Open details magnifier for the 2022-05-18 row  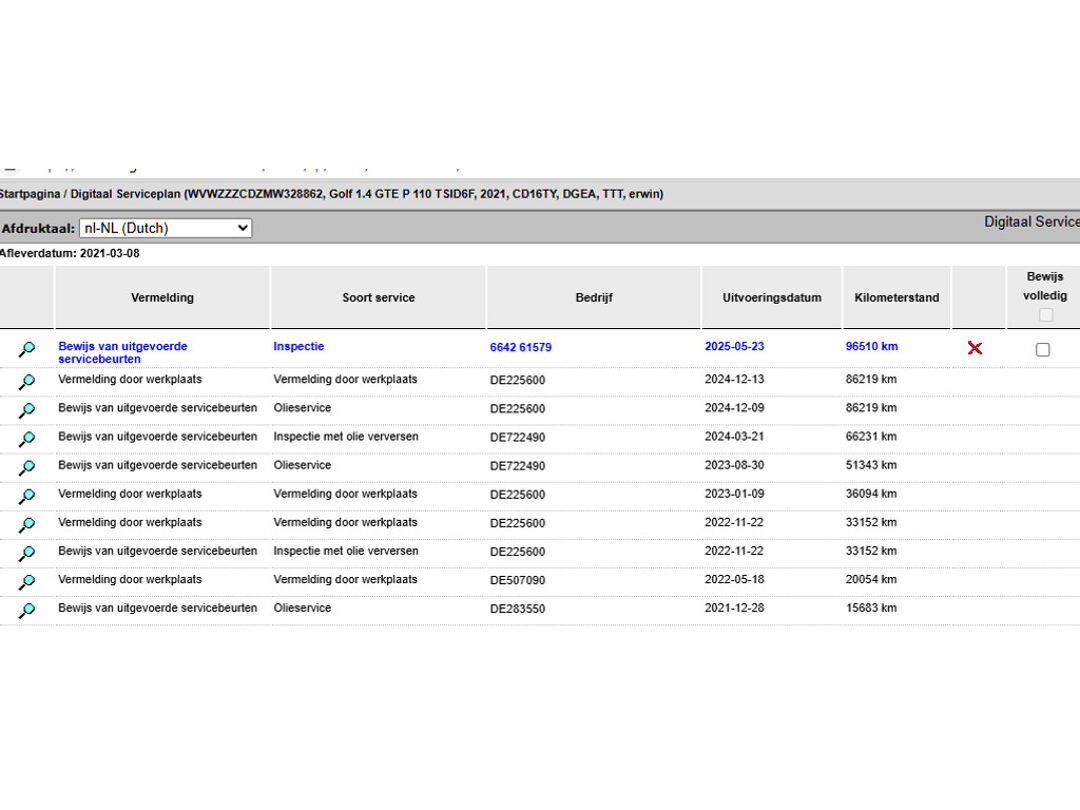[x=26, y=581]
